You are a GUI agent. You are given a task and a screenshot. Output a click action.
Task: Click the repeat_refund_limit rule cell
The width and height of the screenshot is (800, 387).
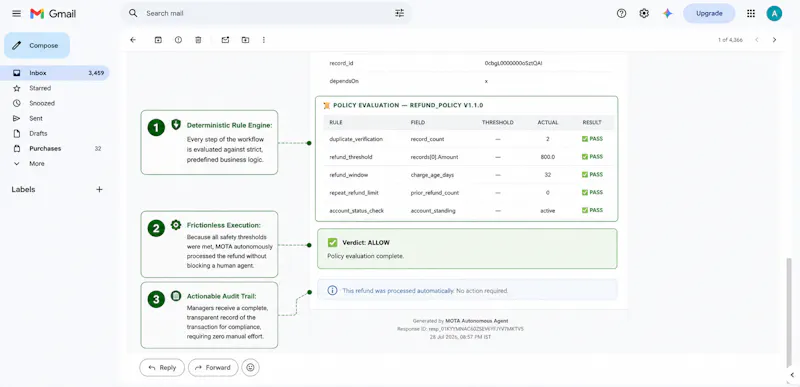pyautogui.click(x=354, y=193)
